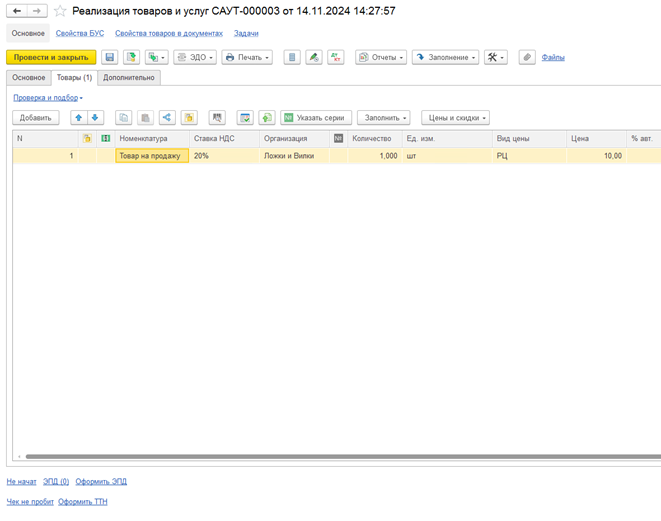This screenshot has height=521, width=661.
Task: Add document to favorites with star icon
Action: point(60,11)
